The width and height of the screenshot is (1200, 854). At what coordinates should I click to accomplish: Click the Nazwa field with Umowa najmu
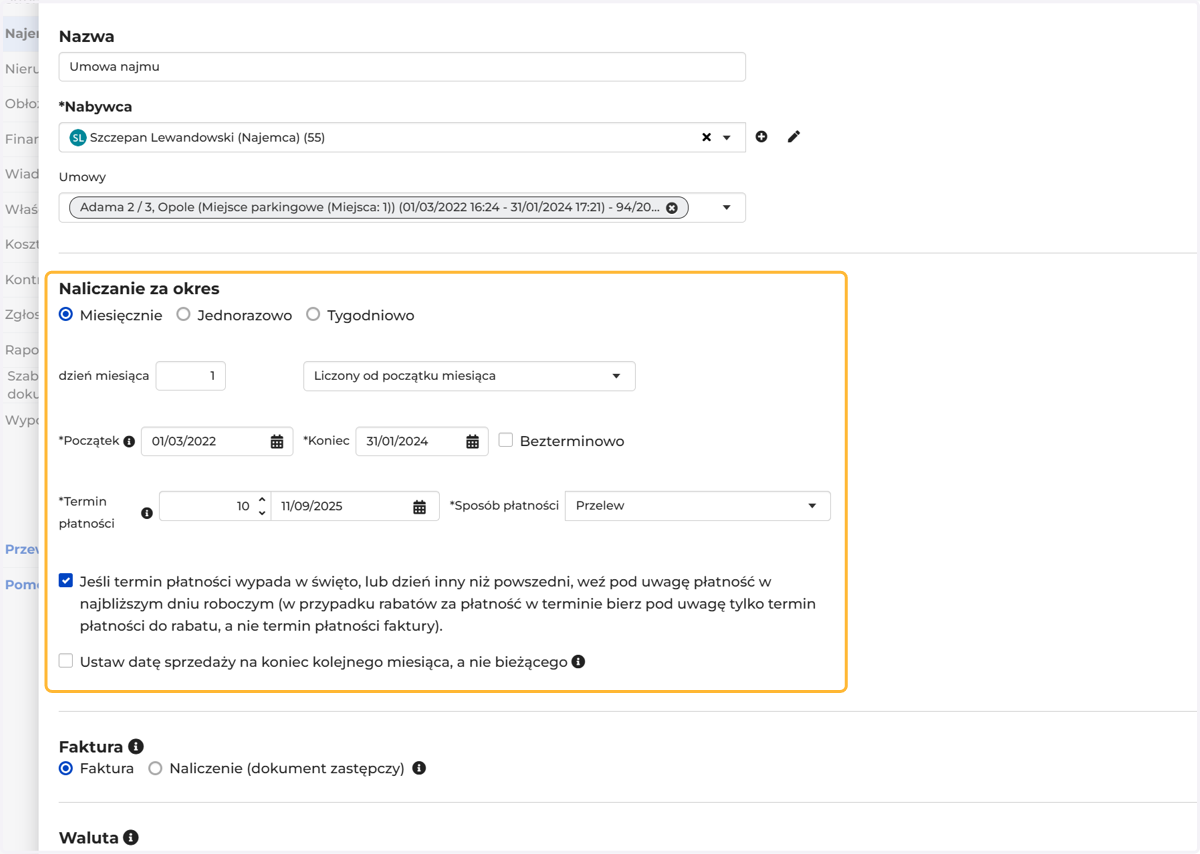(402, 67)
